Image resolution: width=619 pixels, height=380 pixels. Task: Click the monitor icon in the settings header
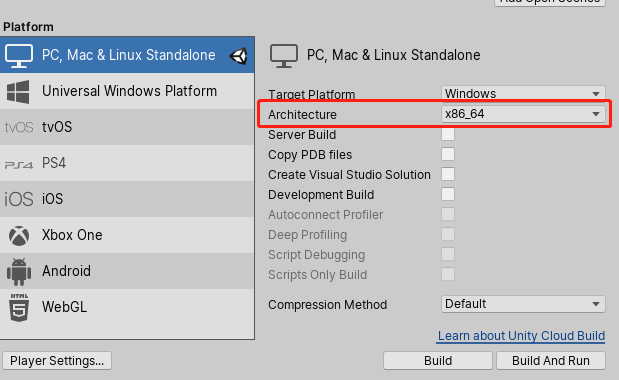coord(284,56)
